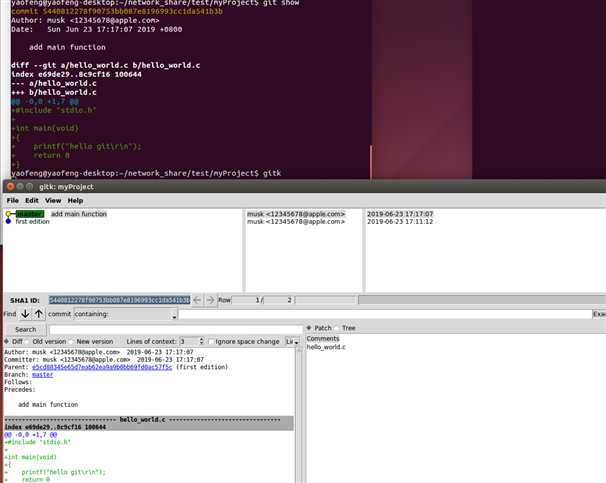
Task: Click the blue commit node of first edition
Action: pyautogui.click(x=8, y=221)
